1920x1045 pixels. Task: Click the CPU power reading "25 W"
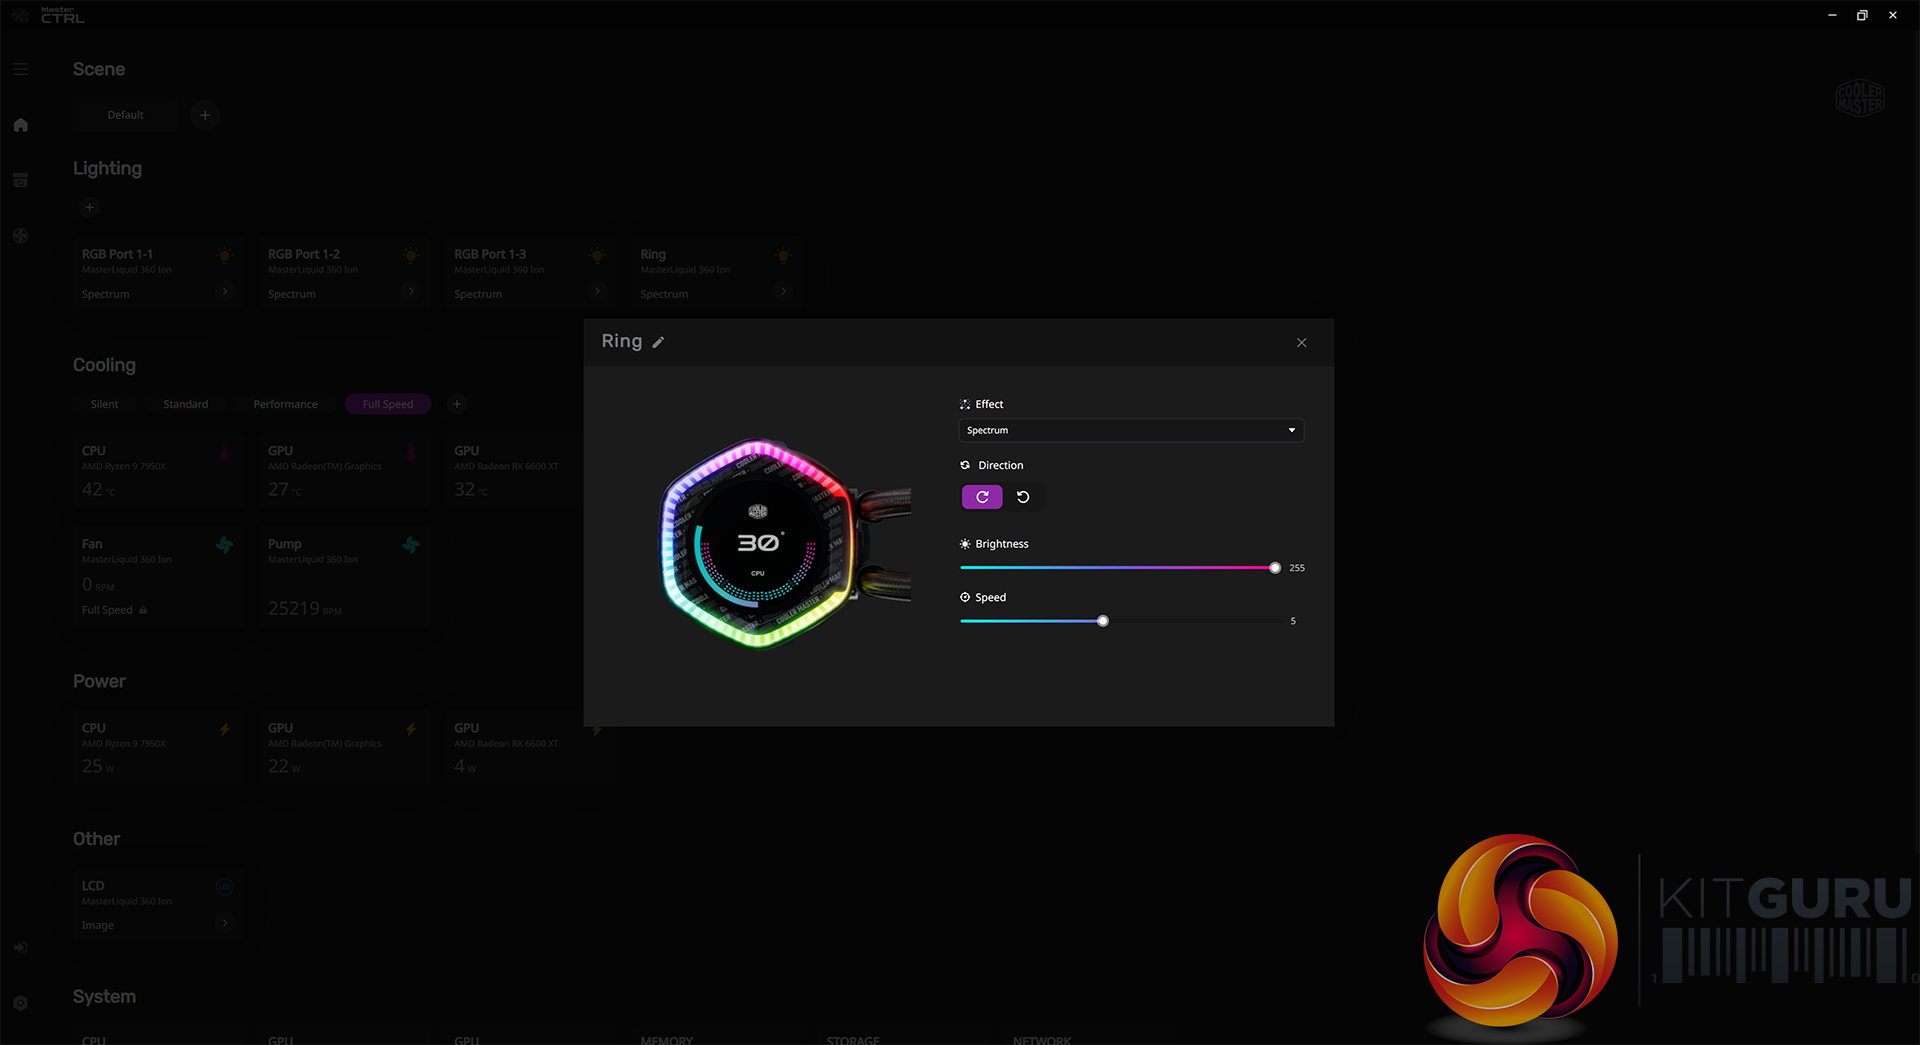[98, 766]
